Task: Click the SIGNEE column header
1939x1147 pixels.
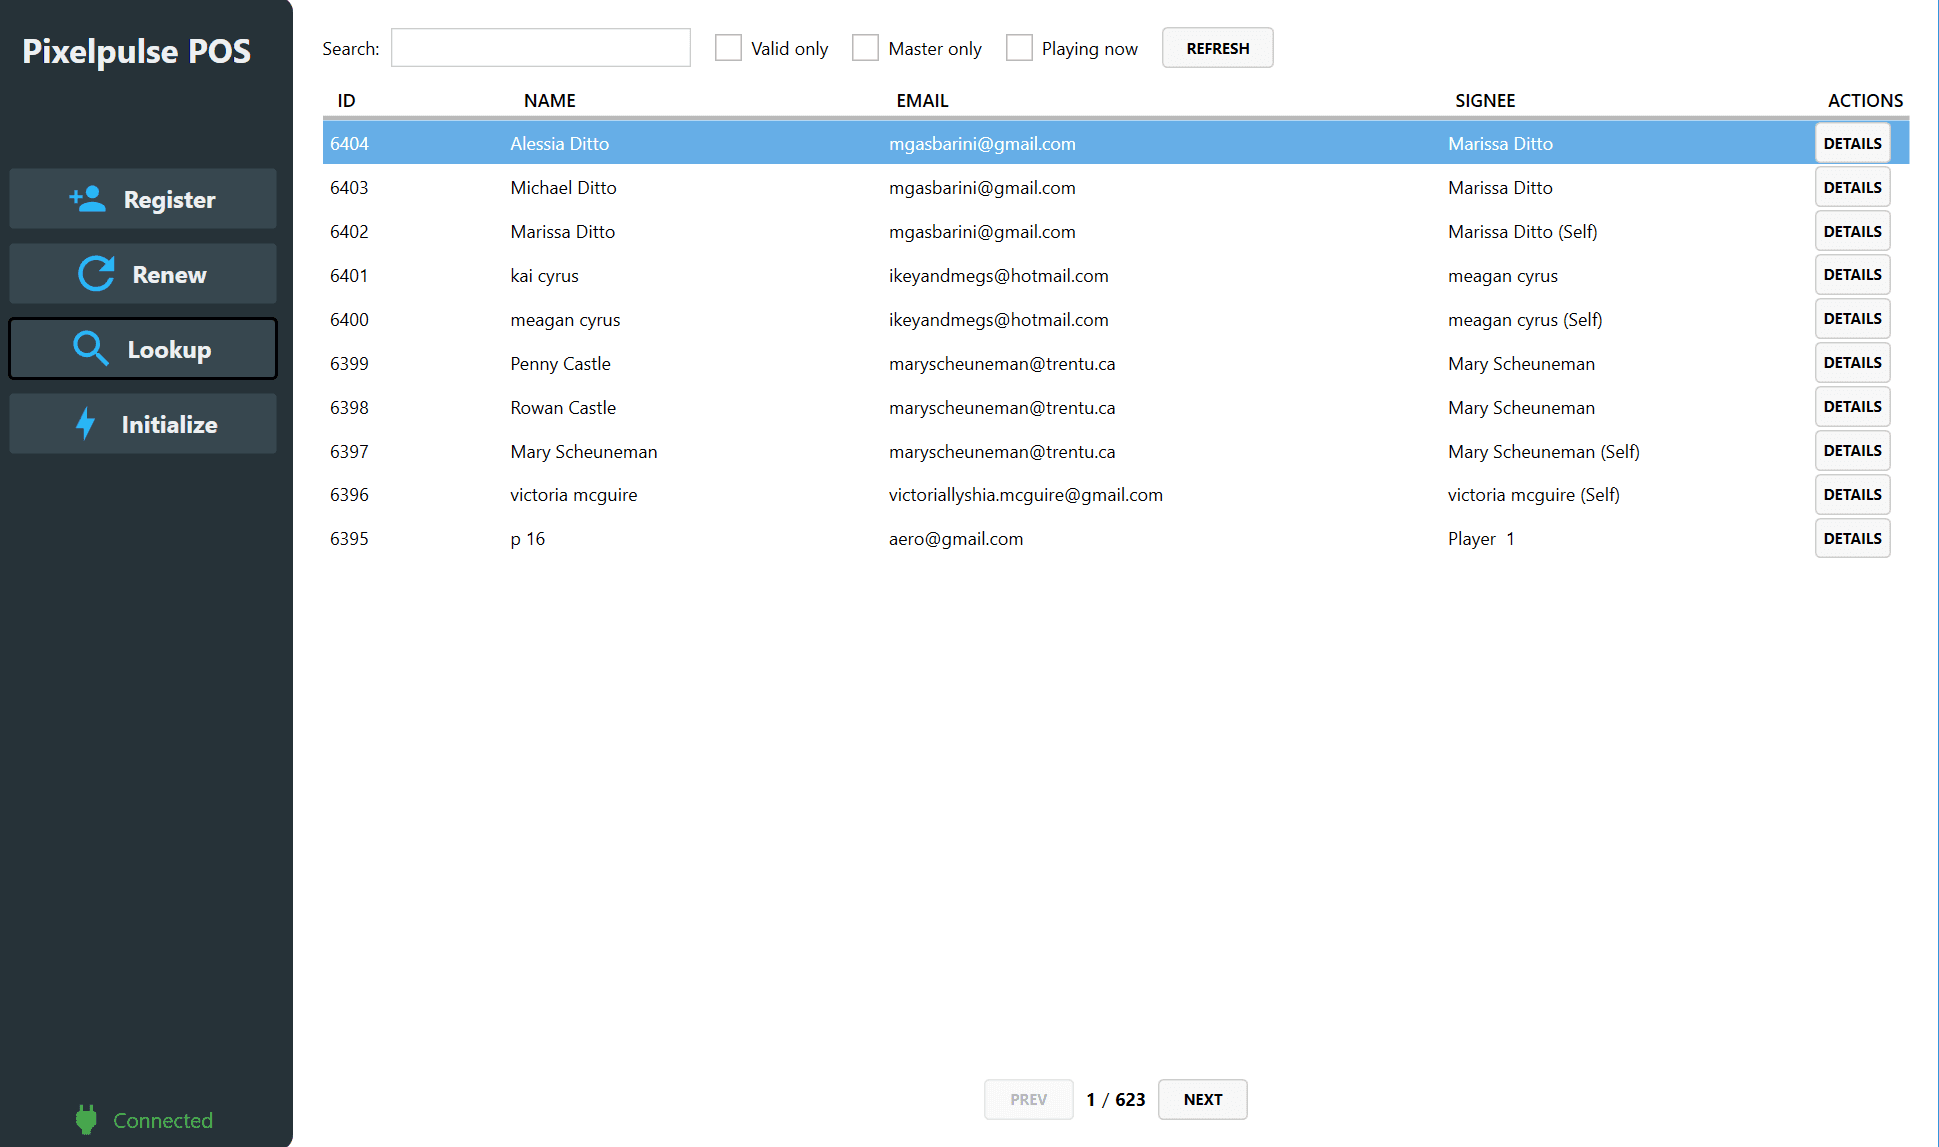Action: tap(1485, 100)
